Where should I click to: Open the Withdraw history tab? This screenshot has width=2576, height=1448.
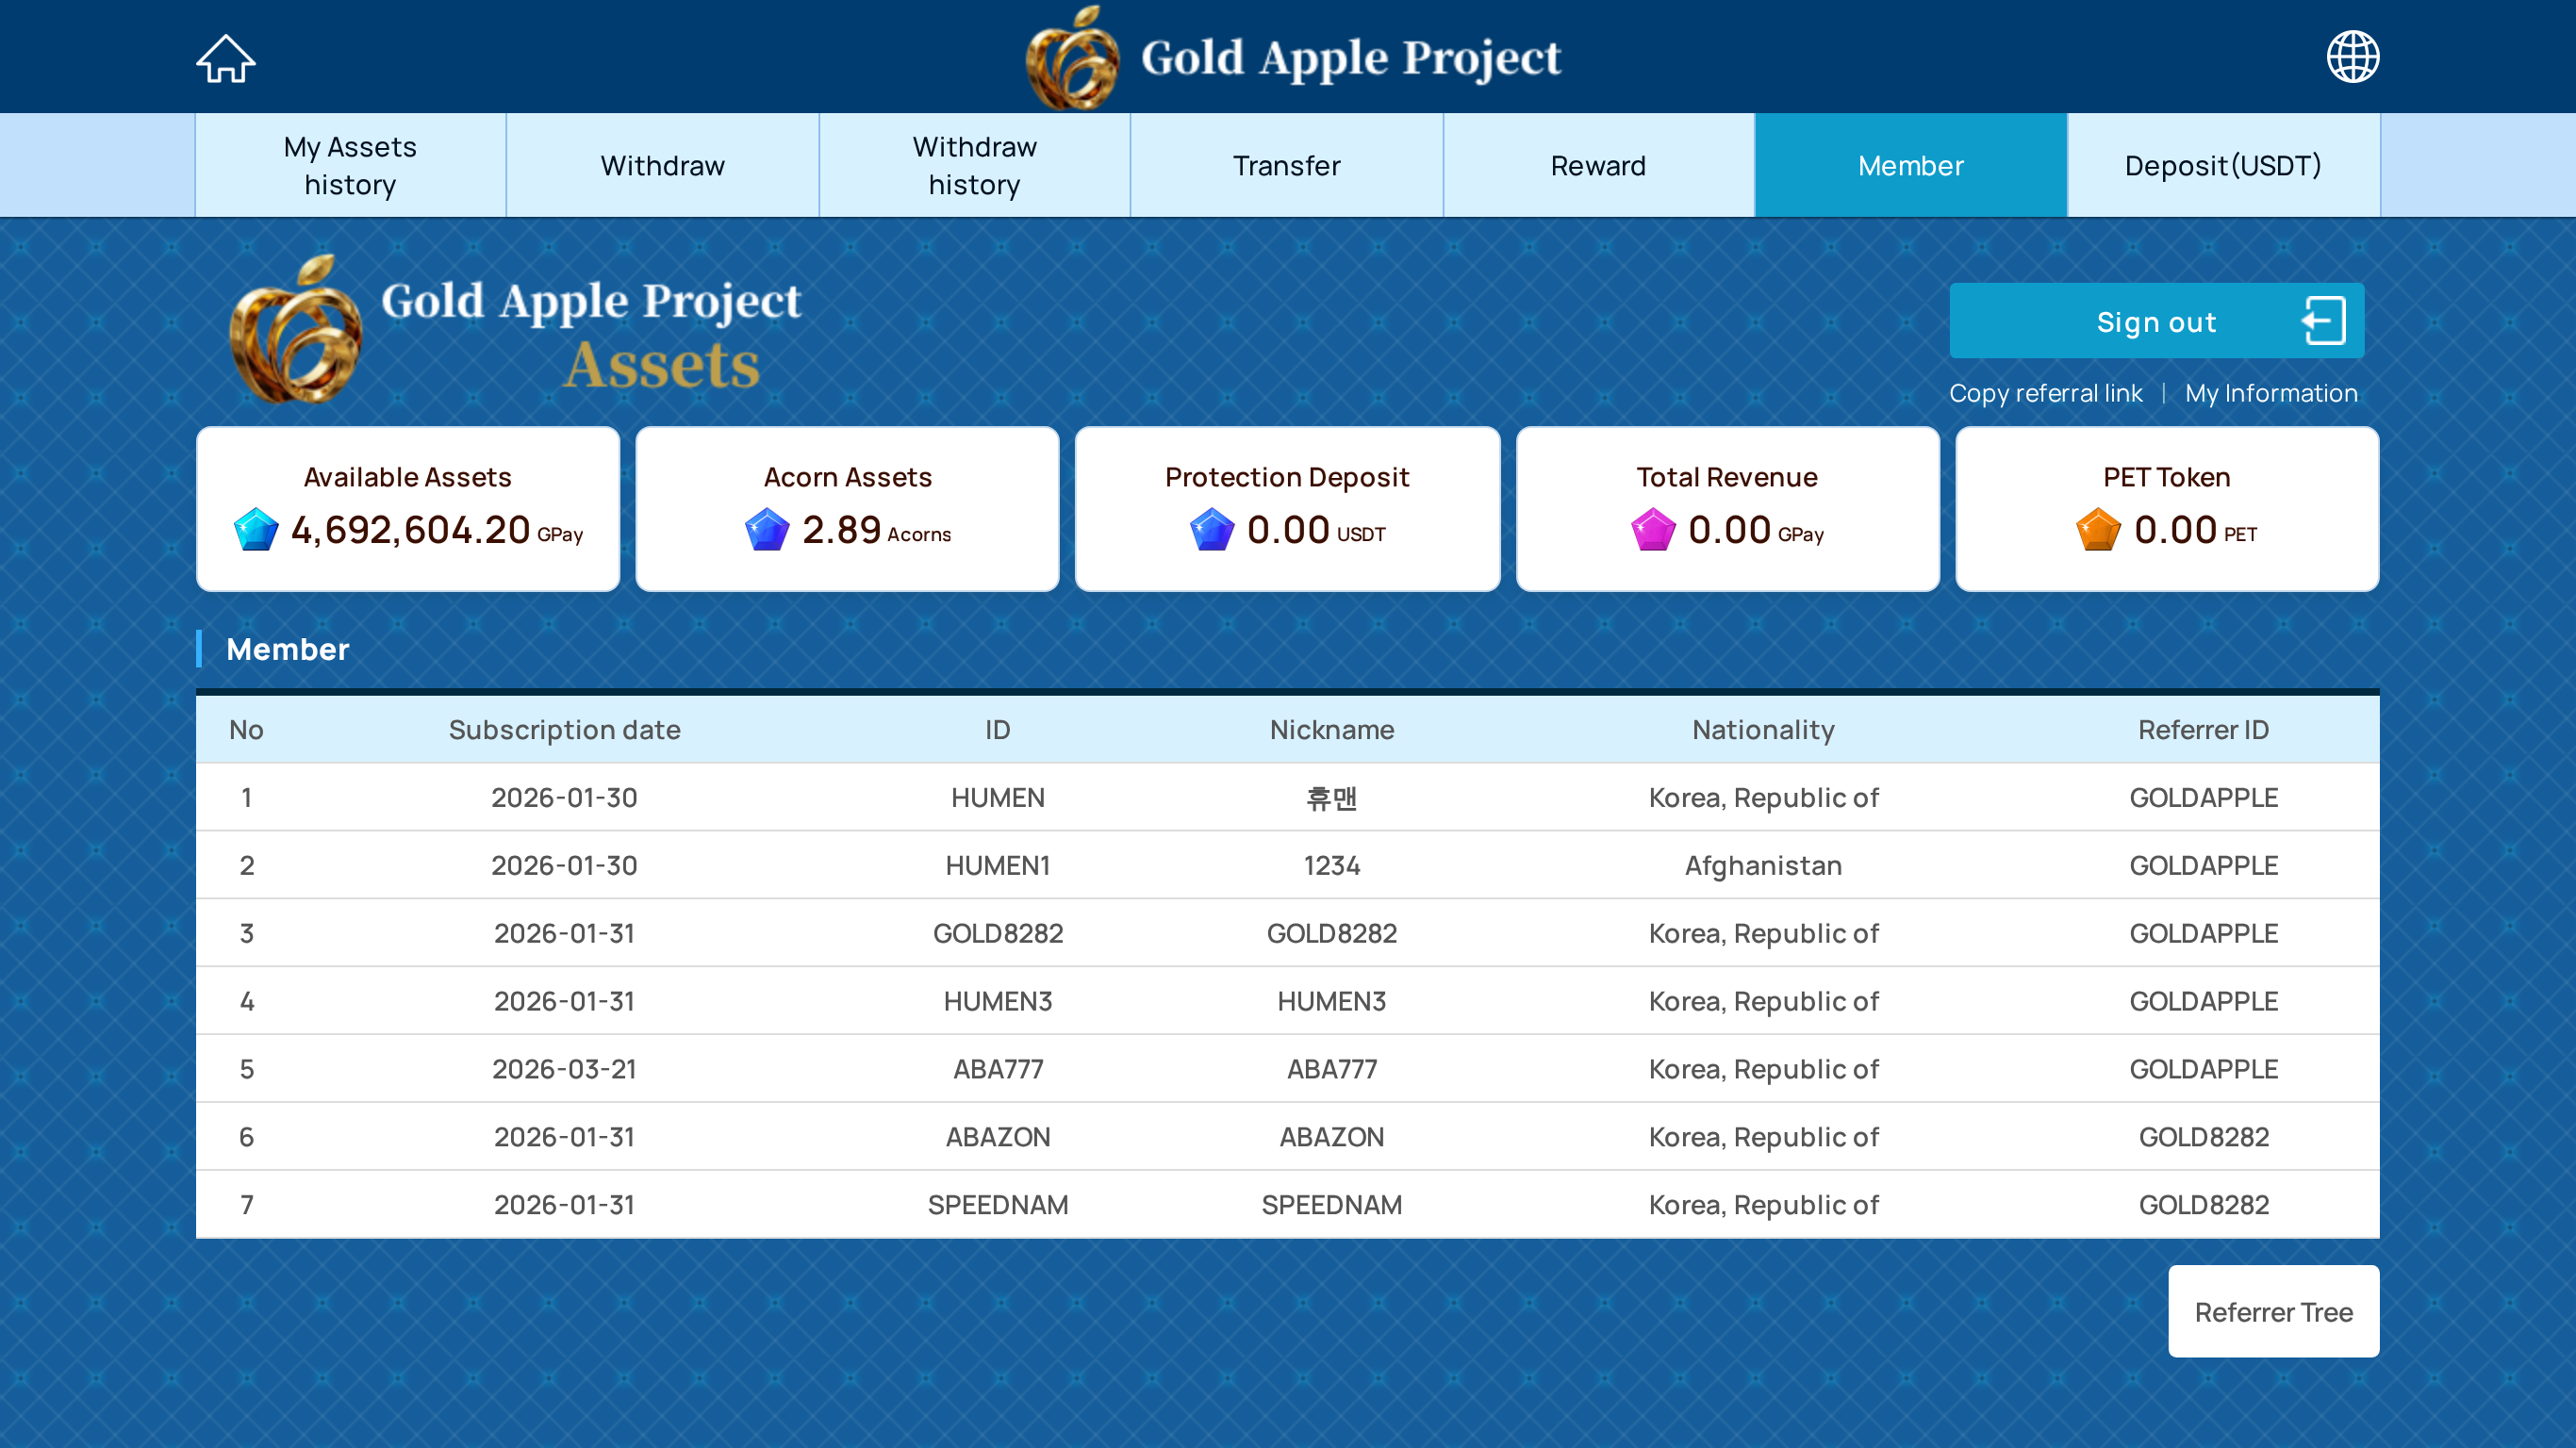tap(974, 166)
